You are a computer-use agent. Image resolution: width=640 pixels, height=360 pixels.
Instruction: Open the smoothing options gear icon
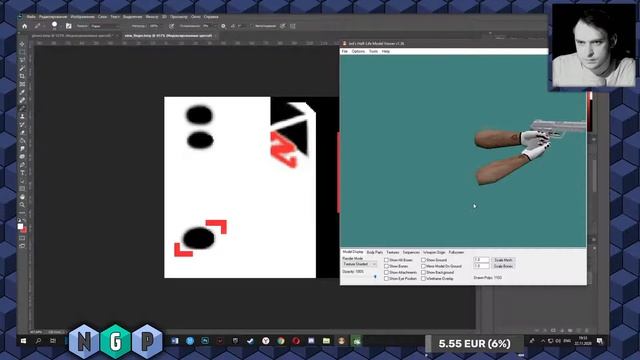coord(223,26)
